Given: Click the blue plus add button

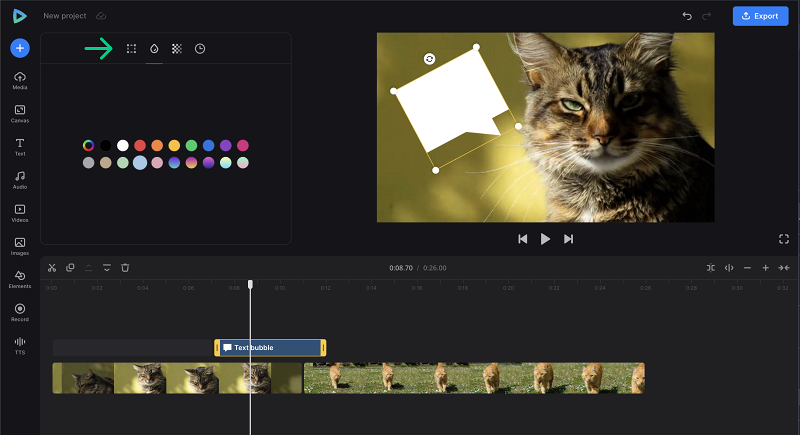Looking at the screenshot, I should pos(20,48).
